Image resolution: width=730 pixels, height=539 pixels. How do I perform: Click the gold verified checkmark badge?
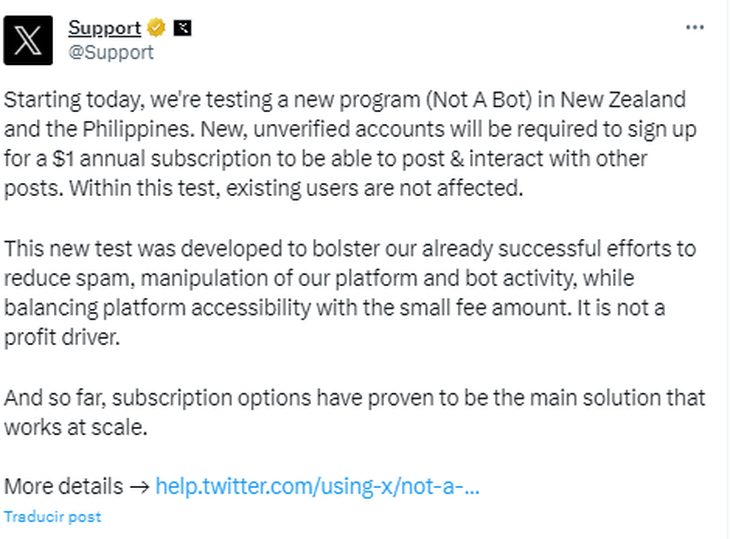pos(156,28)
